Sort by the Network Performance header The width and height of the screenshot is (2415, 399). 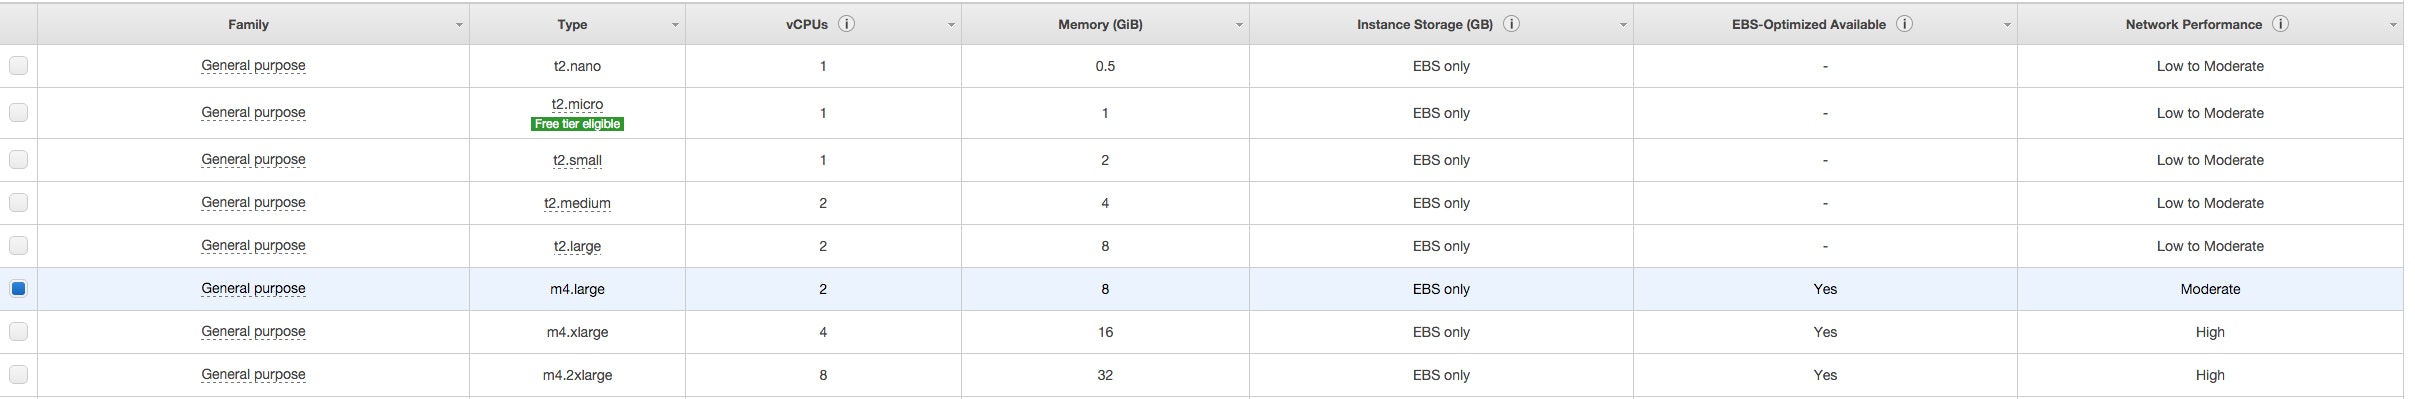[x=2193, y=24]
